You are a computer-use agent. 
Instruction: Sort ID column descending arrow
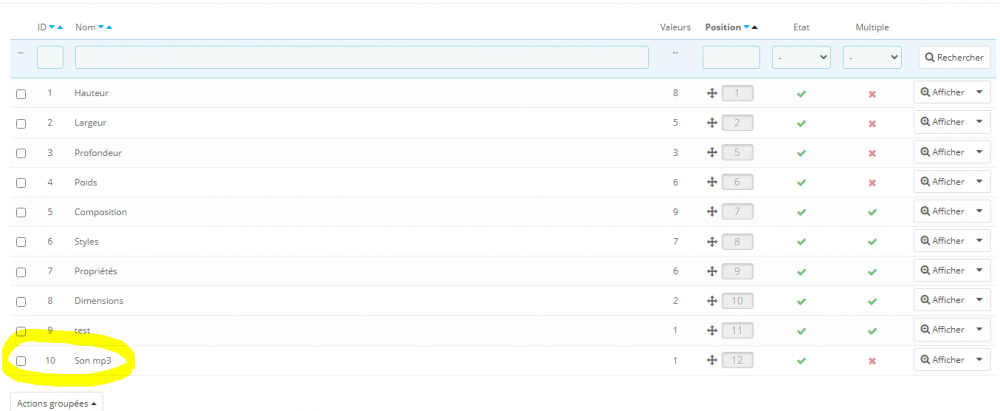[x=52, y=27]
